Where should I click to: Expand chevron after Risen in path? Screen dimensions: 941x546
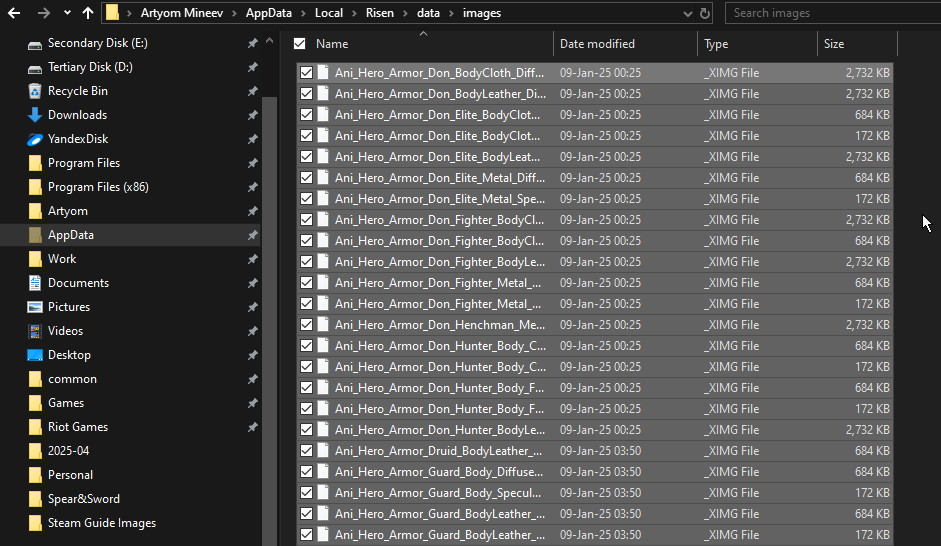406,13
